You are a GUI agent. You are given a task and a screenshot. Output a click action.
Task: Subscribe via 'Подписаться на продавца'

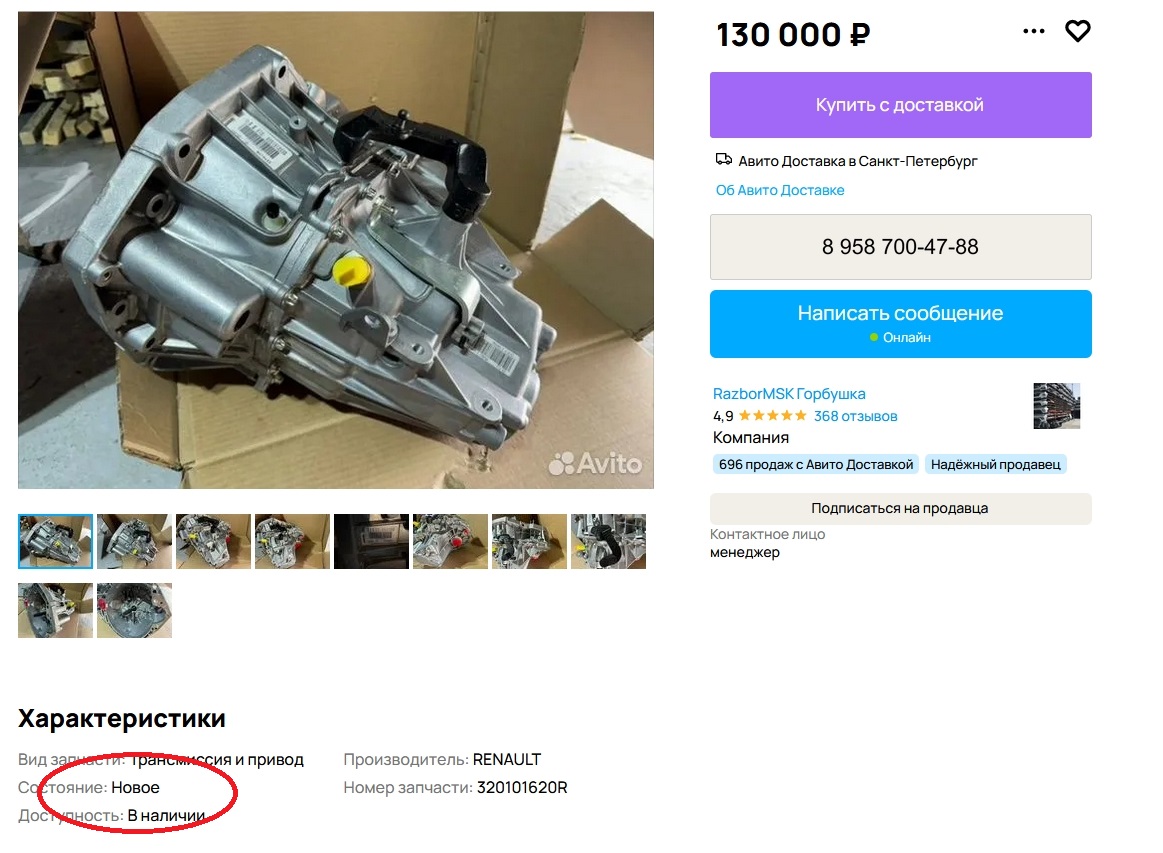tap(900, 508)
